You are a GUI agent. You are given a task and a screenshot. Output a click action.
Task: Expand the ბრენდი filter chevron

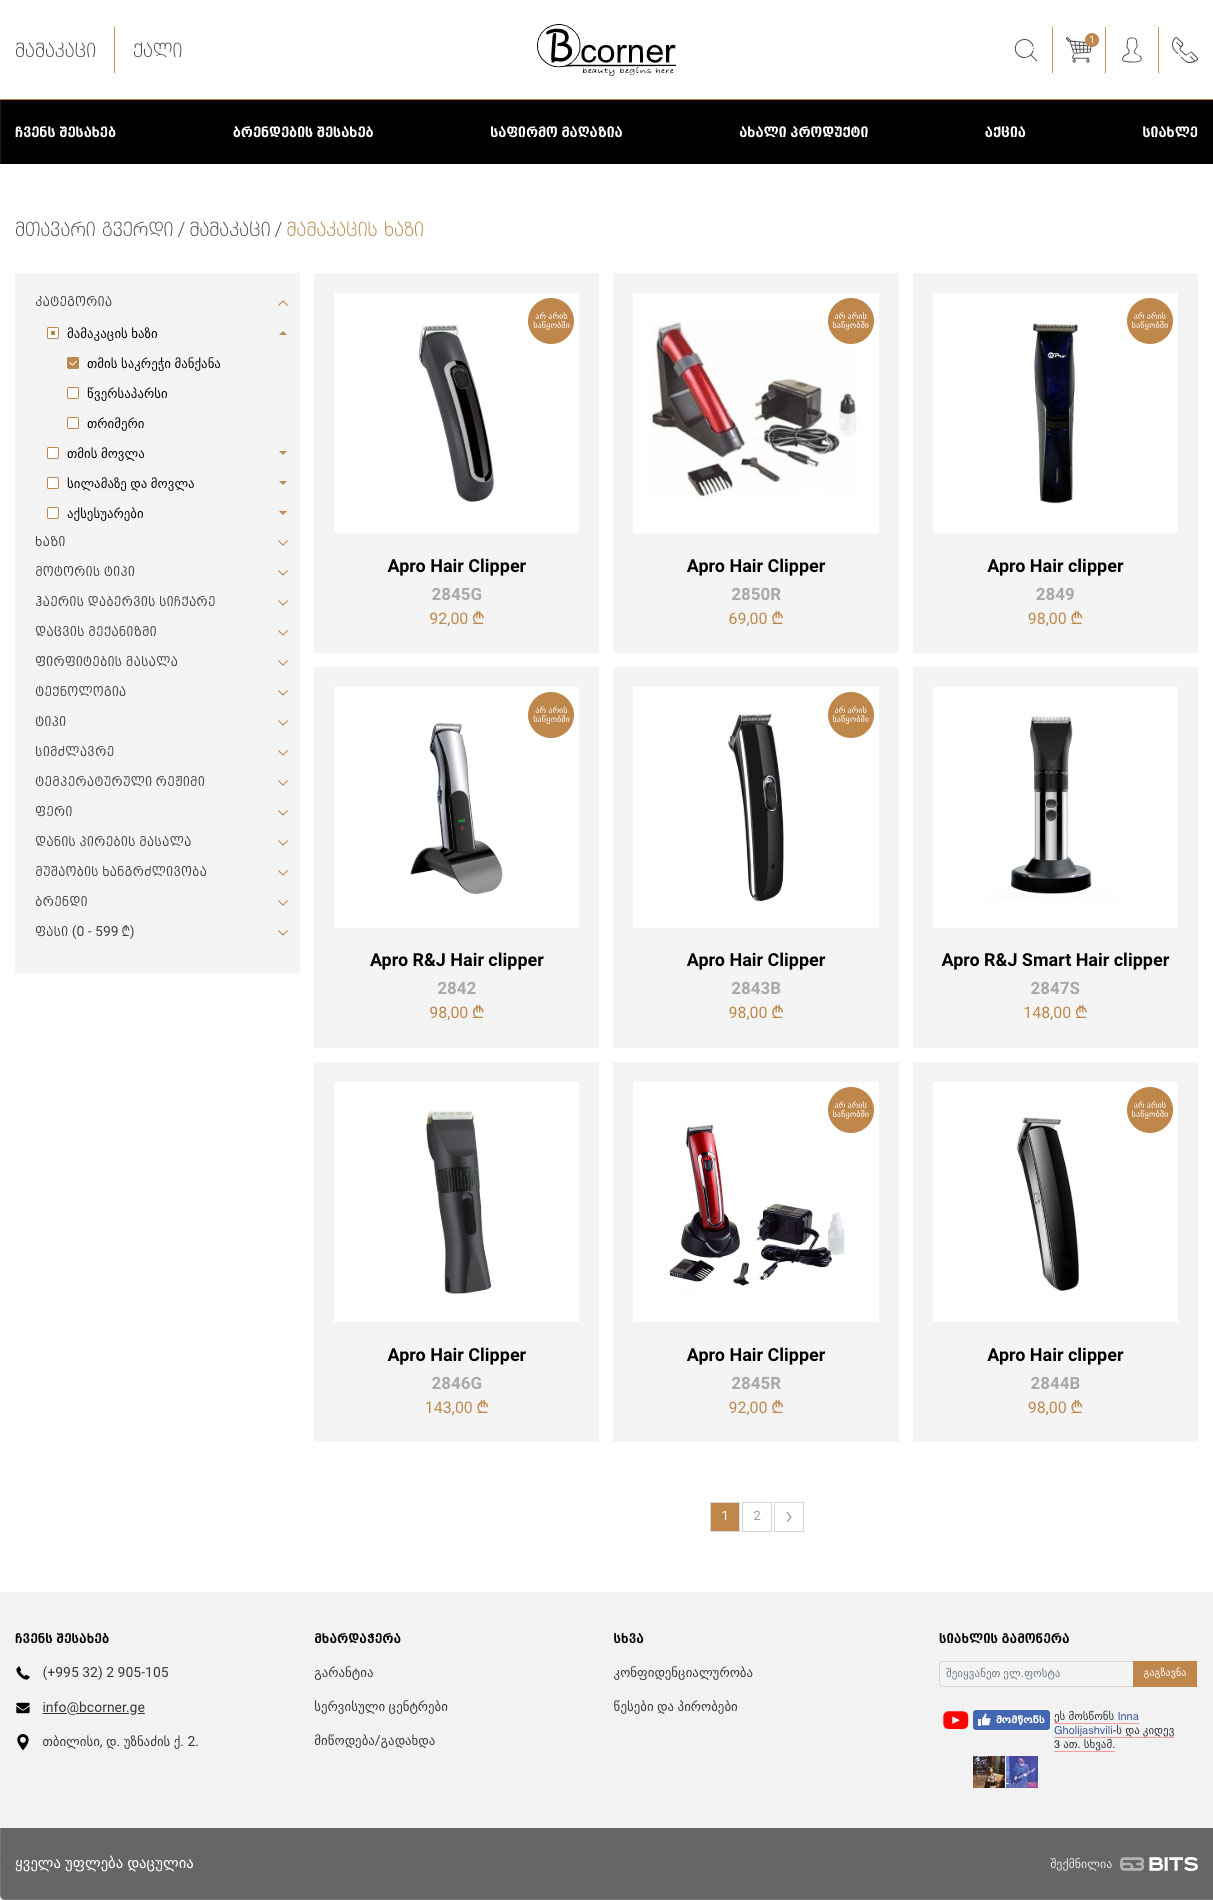click(283, 902)
